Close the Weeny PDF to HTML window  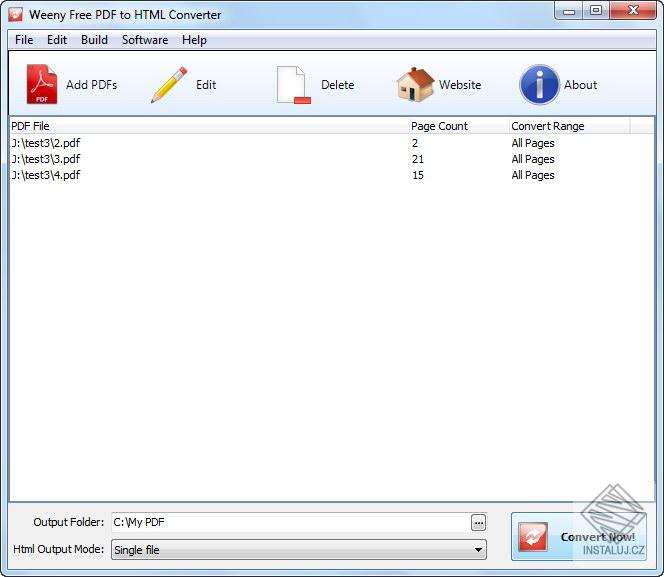(633, 11)
